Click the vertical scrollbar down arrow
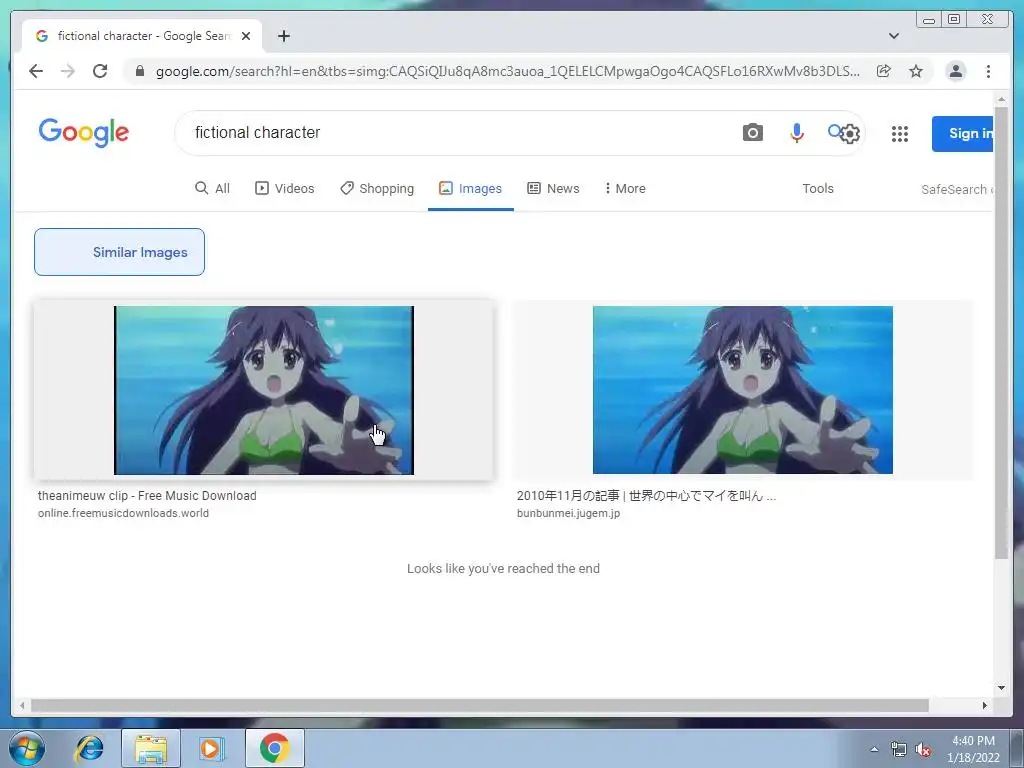1024x768 pixels. click(x=1001, y=687)
